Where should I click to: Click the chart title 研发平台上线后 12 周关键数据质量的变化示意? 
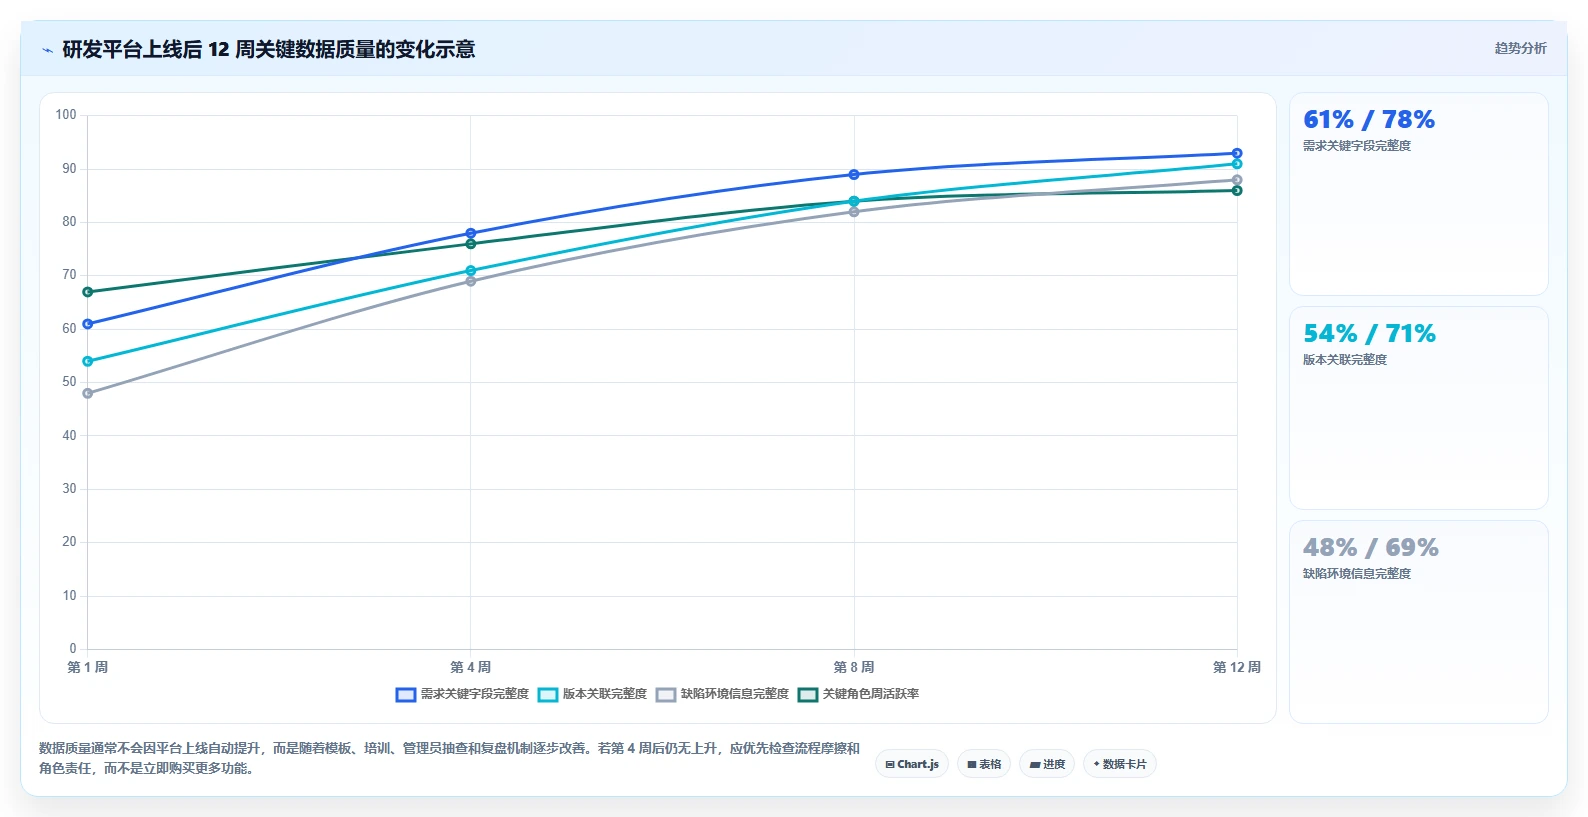pyautogui.click(x=268, y=49)
